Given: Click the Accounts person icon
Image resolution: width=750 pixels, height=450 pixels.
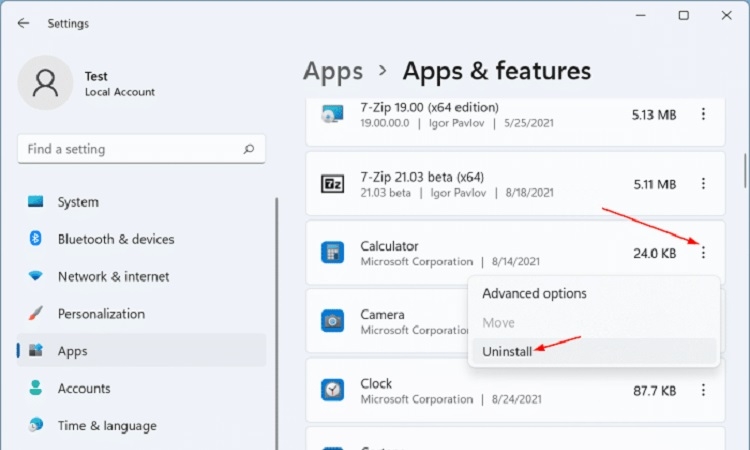Looking at the screenshot, I should coord(35,388).
